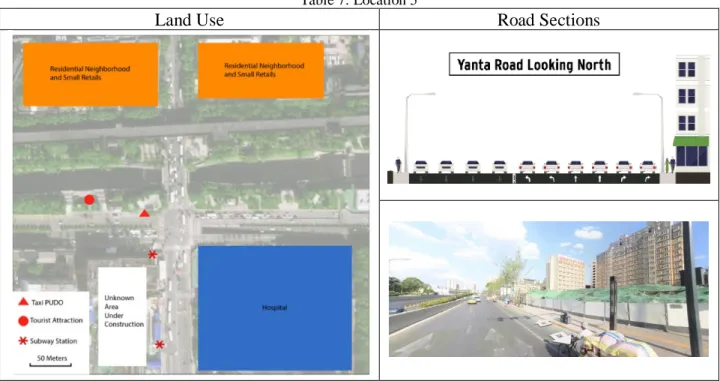
Task: Click the Land Use column header
Action: pos(189,20)
